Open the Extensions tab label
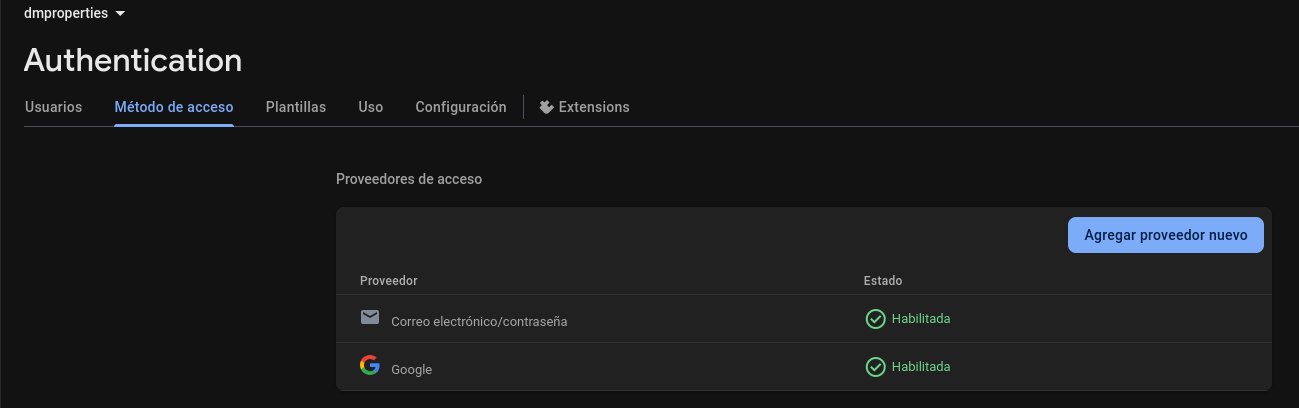 (594, 107)
